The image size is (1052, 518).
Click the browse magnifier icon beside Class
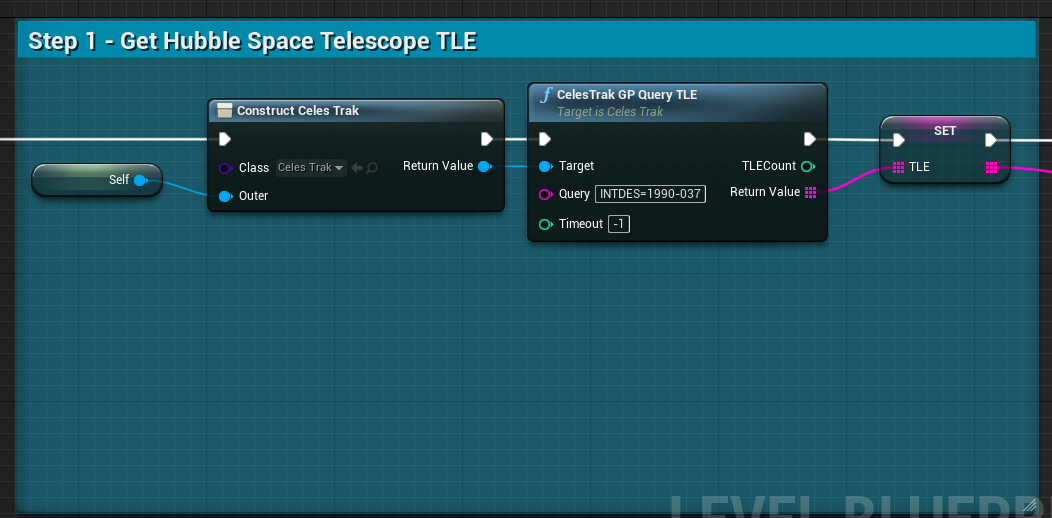(x=372, y=168)
